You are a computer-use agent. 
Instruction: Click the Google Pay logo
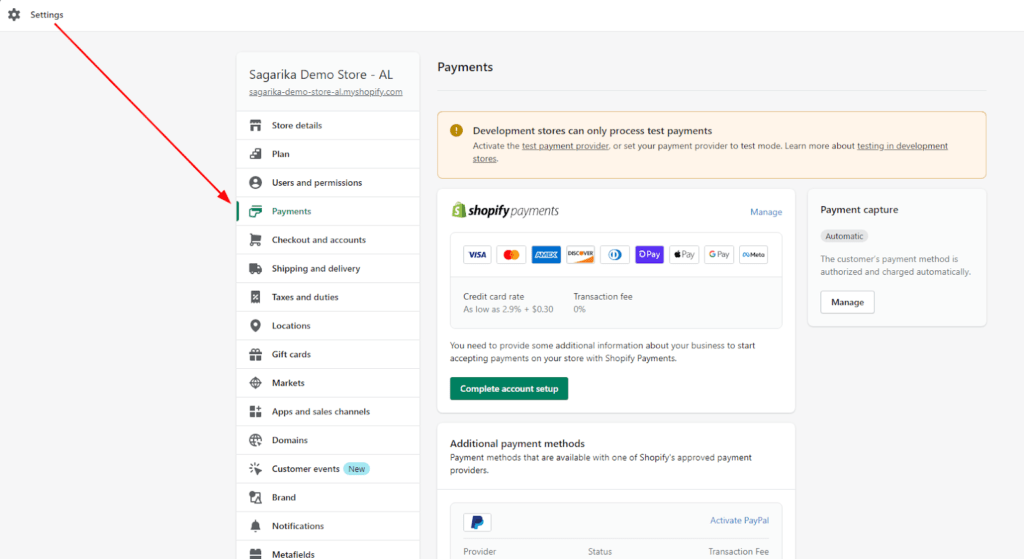[718, 255]
